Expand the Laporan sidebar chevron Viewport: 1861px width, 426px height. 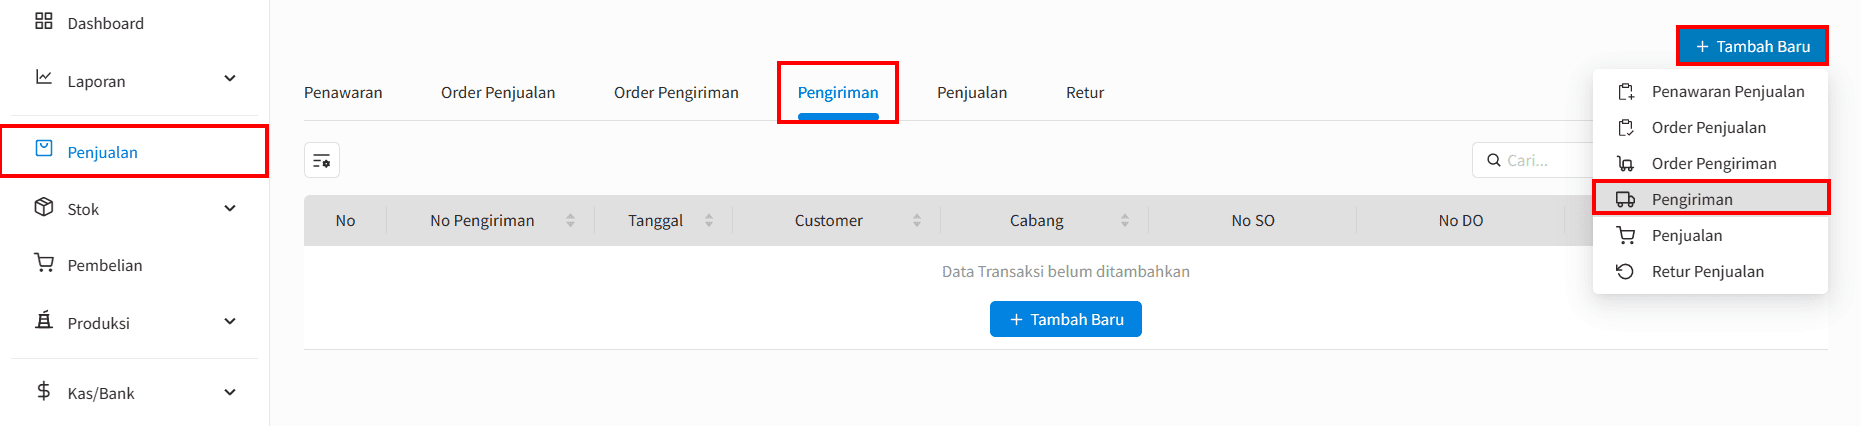230,78
